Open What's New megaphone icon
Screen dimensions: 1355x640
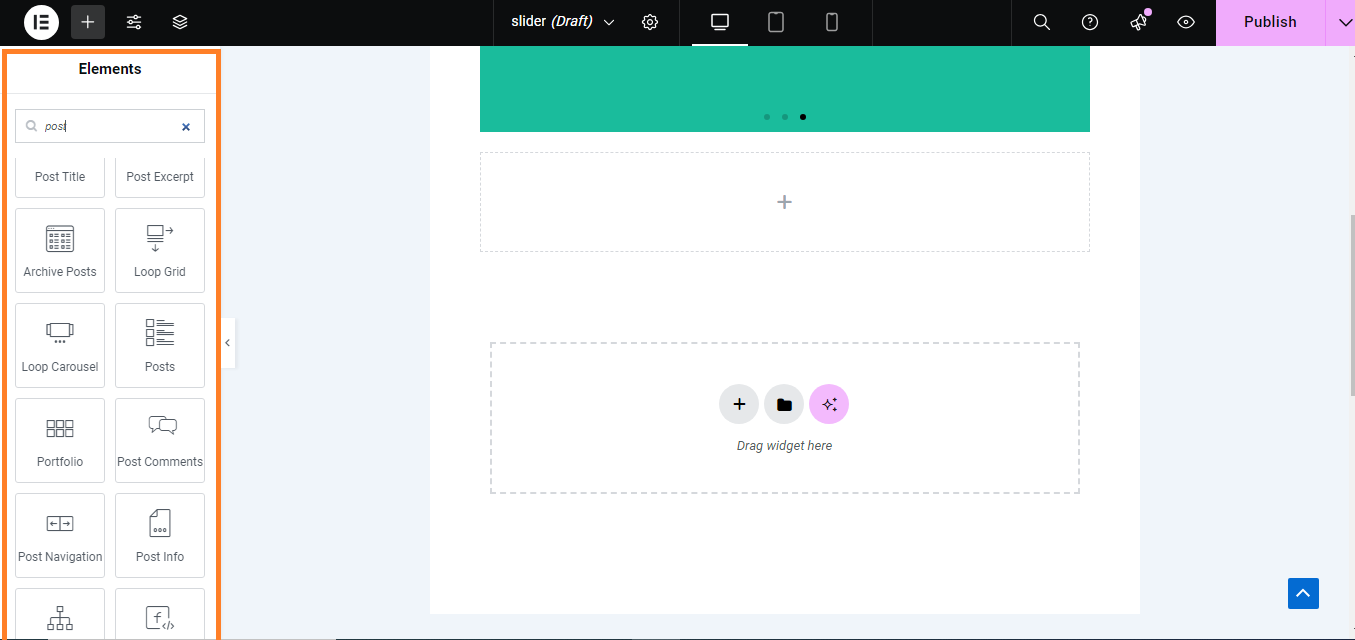pos(1138,22)
